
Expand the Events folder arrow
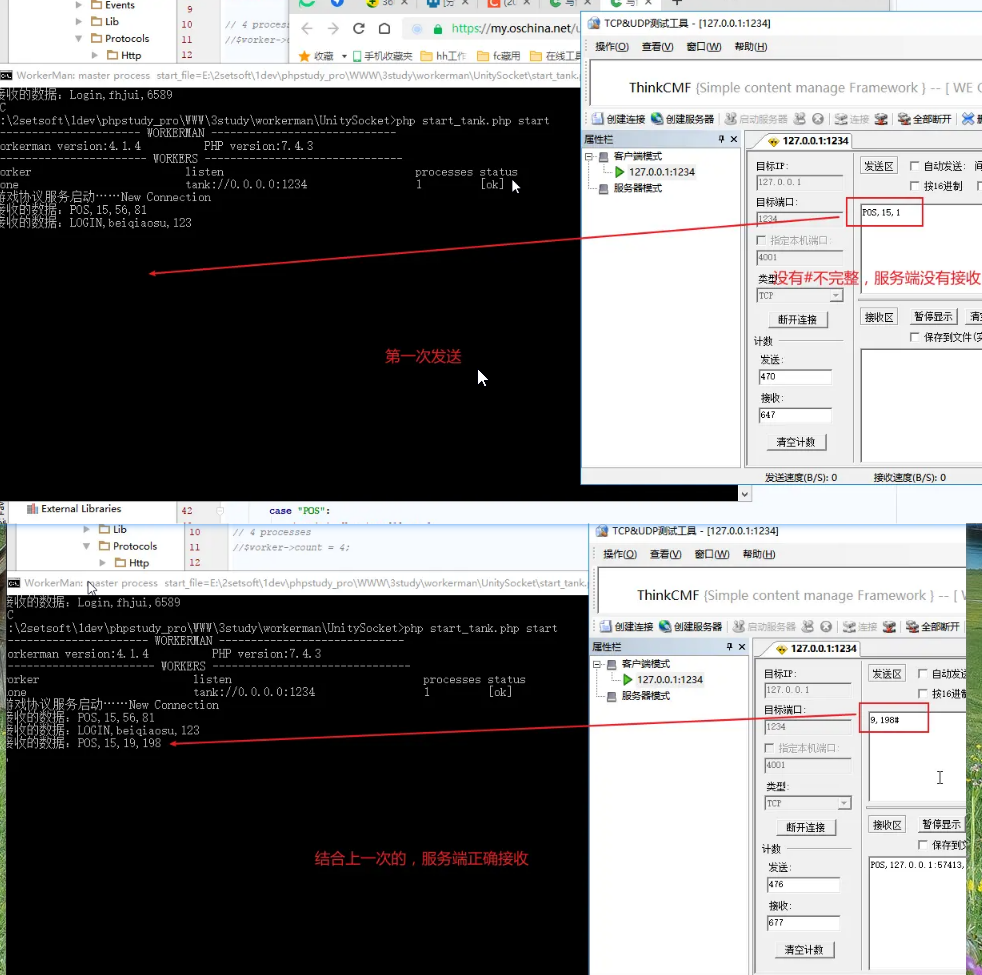[78, 5]
